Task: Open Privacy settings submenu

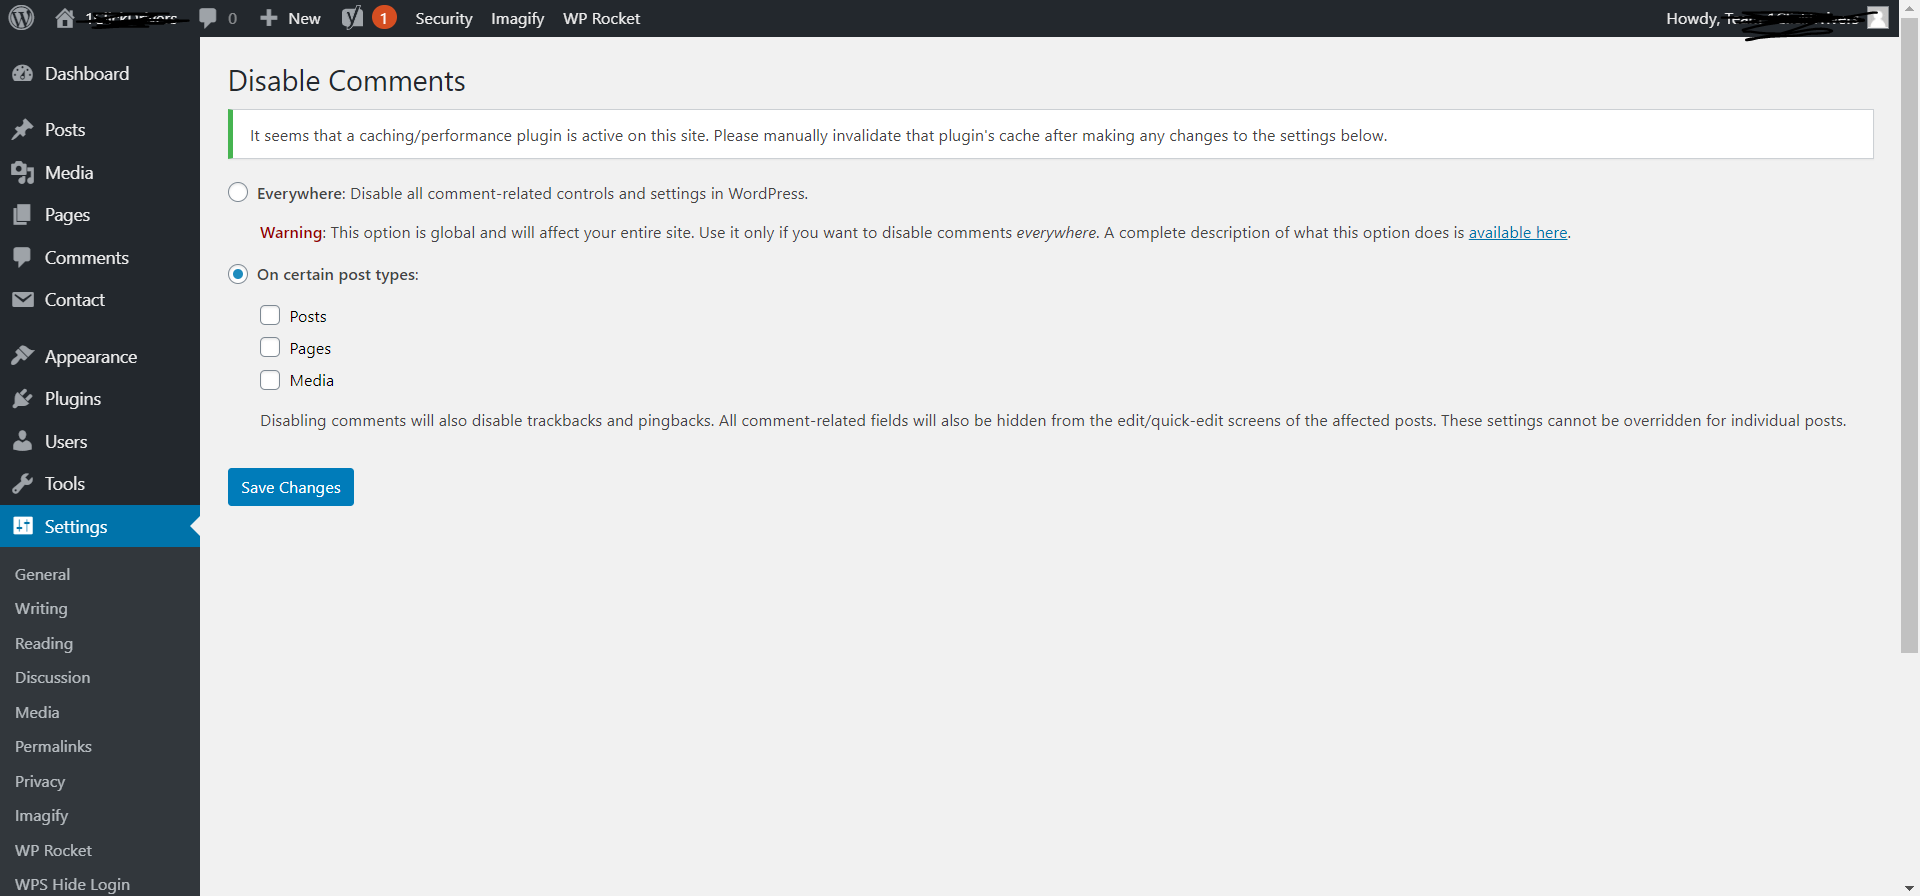Action: pos(40,782)
